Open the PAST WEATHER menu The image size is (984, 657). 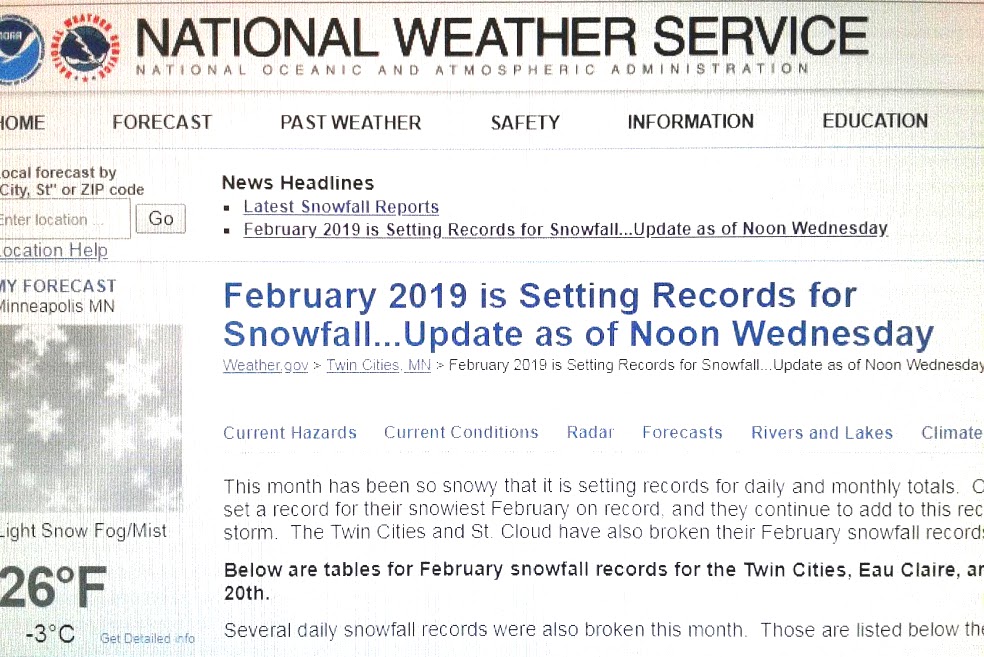[x=350, y=123]
